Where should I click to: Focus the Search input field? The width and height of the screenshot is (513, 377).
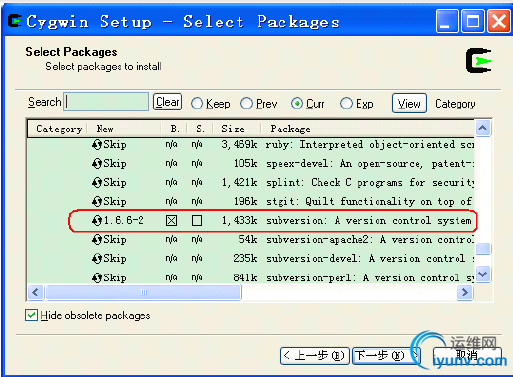click(106, 102)
